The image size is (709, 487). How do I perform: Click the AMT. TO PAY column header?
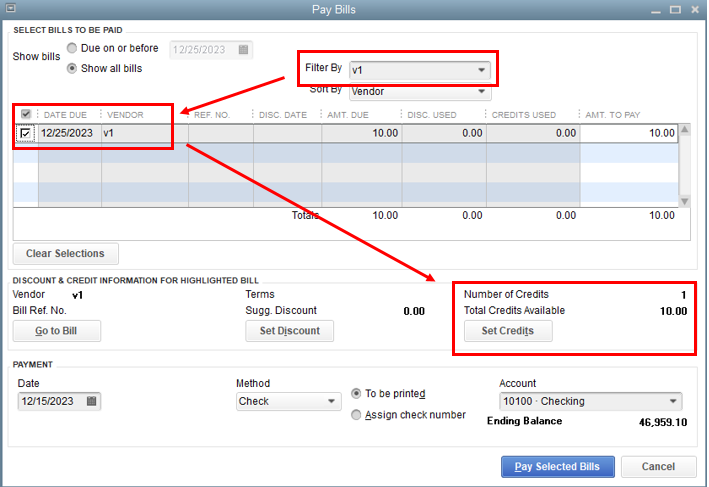(x=613, y=115)
